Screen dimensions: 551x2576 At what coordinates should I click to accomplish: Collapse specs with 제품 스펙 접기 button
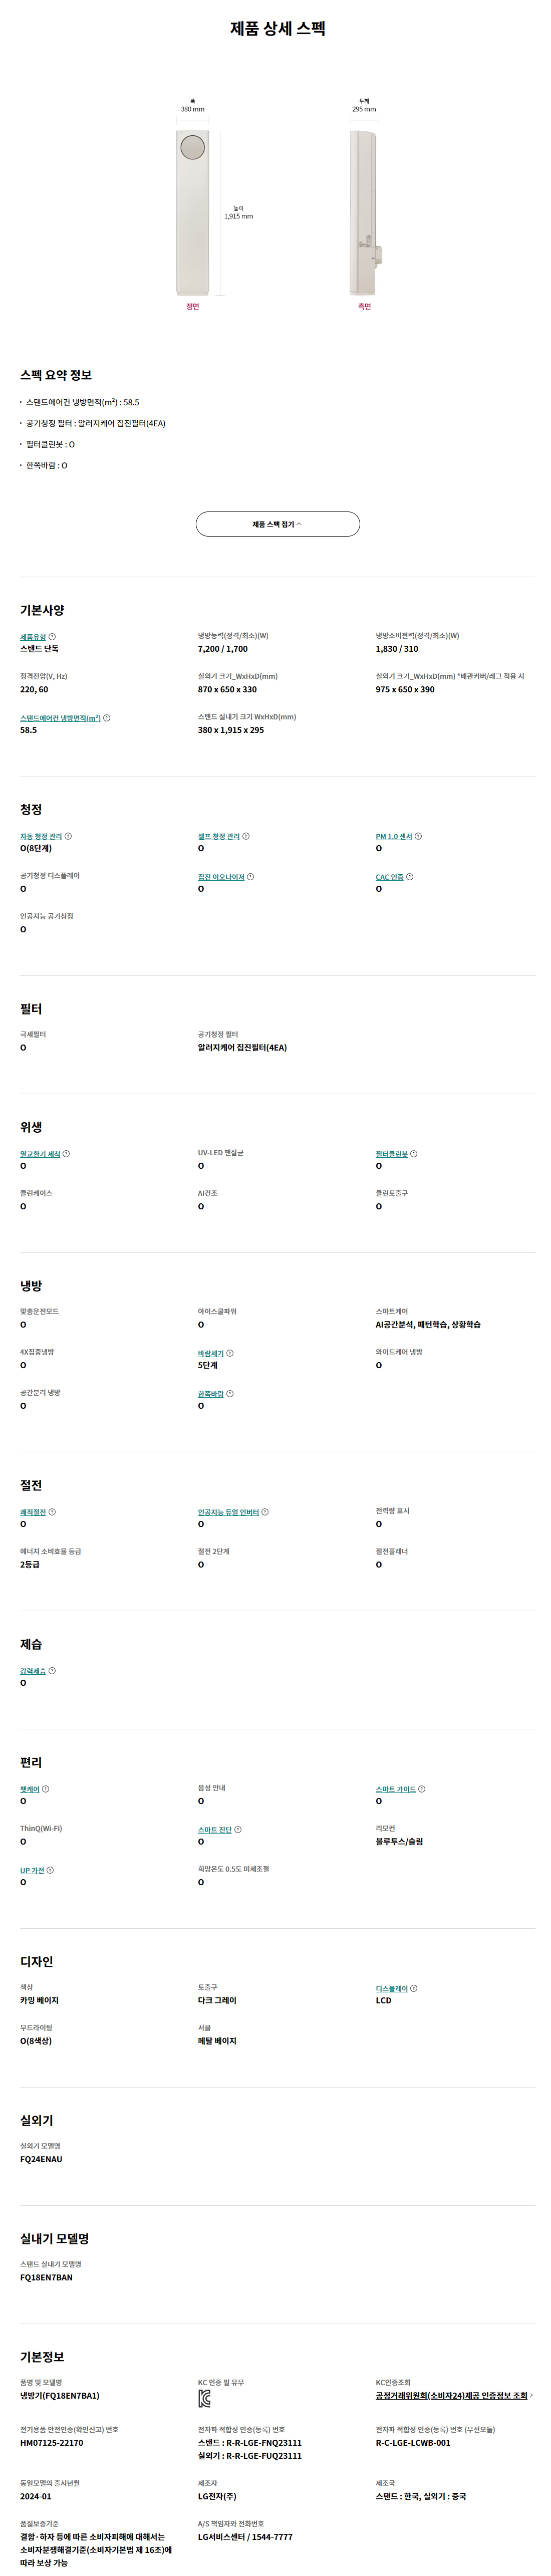click(277, 524)
